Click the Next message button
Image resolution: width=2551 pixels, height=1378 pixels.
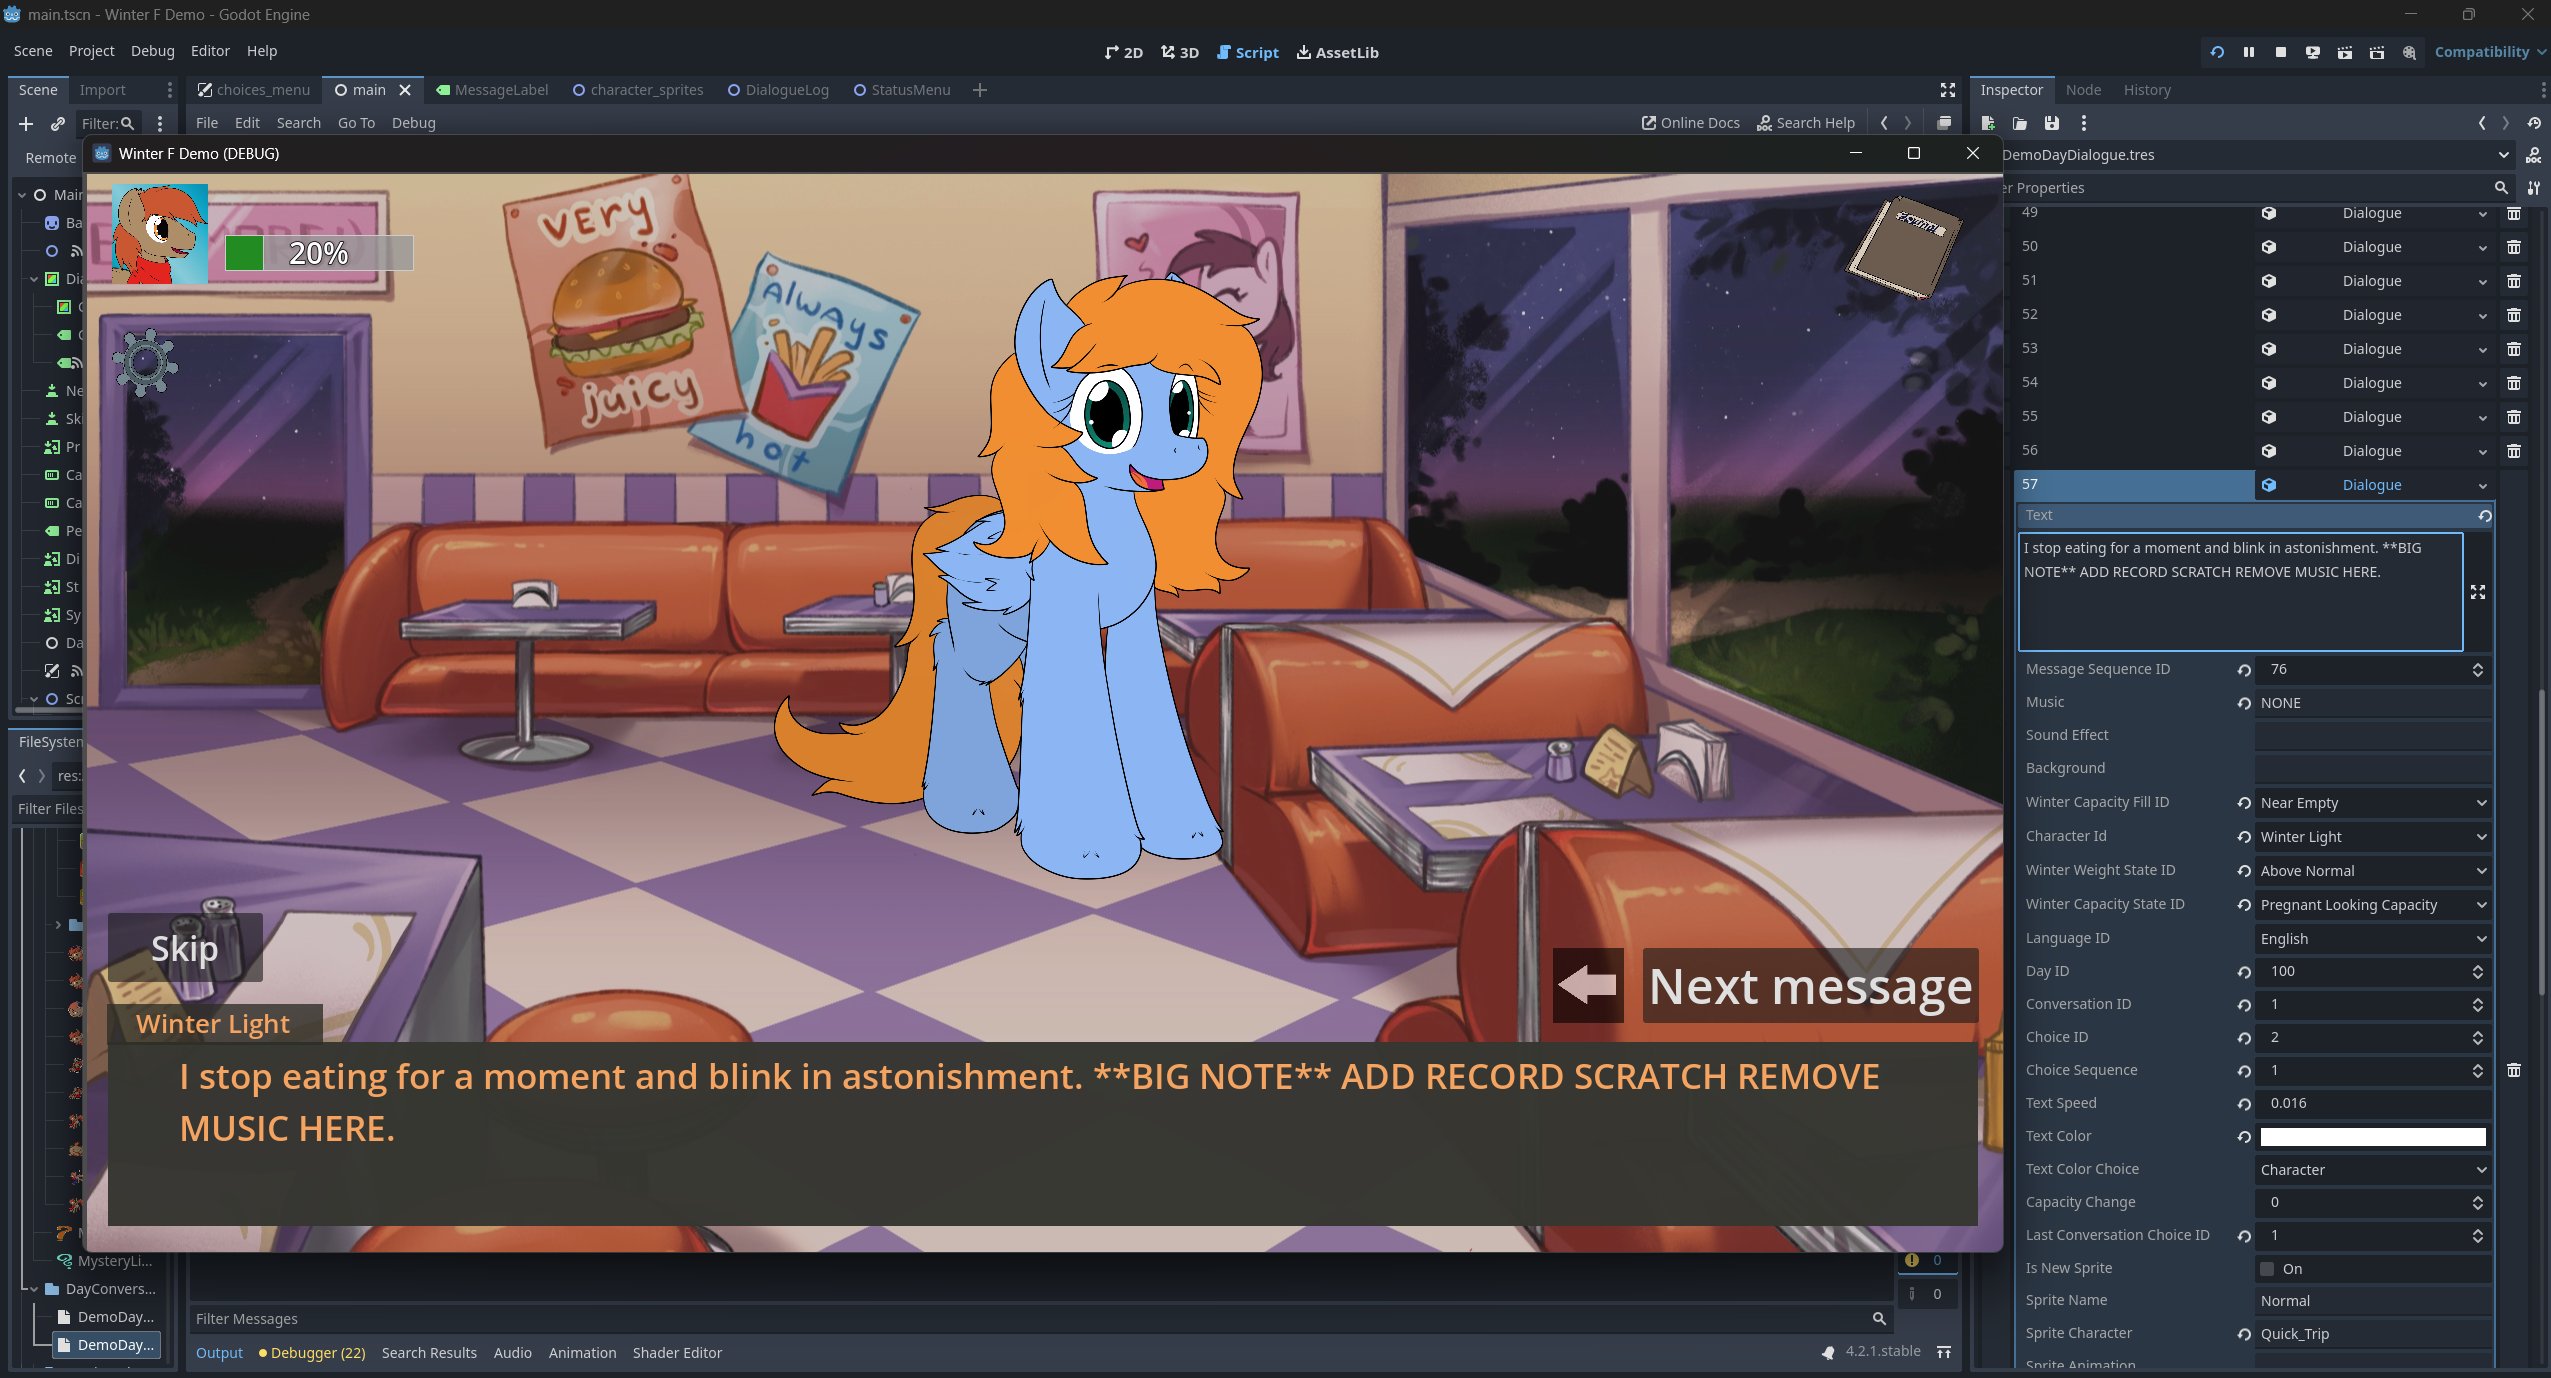coord(1809,986)
